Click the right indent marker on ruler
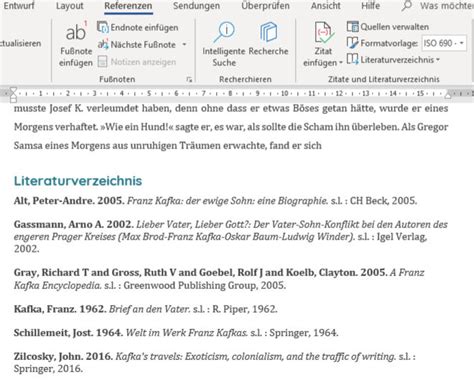This screenshot has width=474, height=390. 448,95
